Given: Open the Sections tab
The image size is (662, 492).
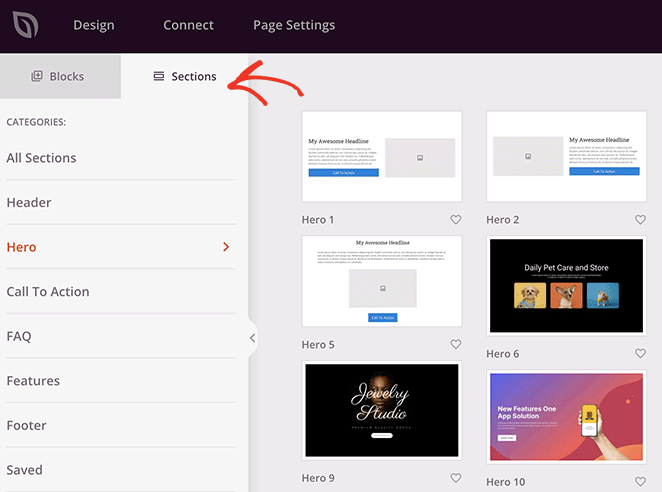Looking at the screenshot, I should (184, 76).
